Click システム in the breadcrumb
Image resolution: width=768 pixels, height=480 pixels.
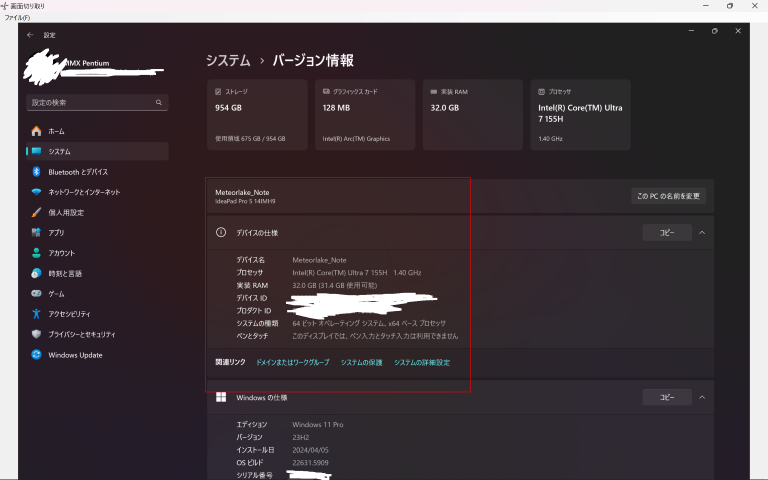228,60
